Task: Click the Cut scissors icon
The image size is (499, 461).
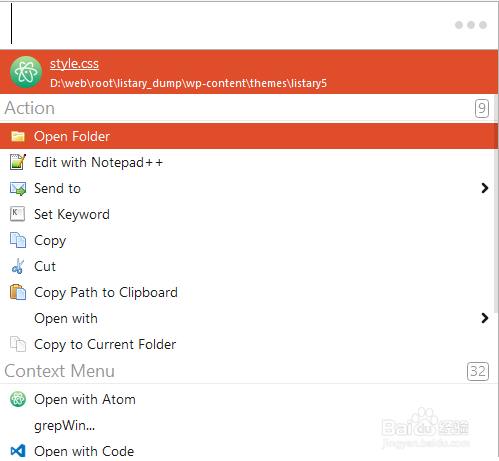Action: point(18,266)
